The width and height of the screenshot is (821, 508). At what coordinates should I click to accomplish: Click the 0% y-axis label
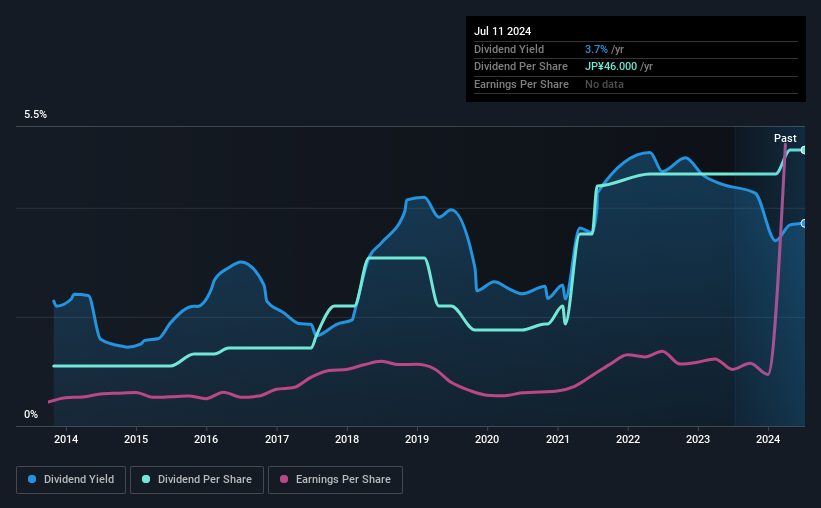tap(31, 414)
